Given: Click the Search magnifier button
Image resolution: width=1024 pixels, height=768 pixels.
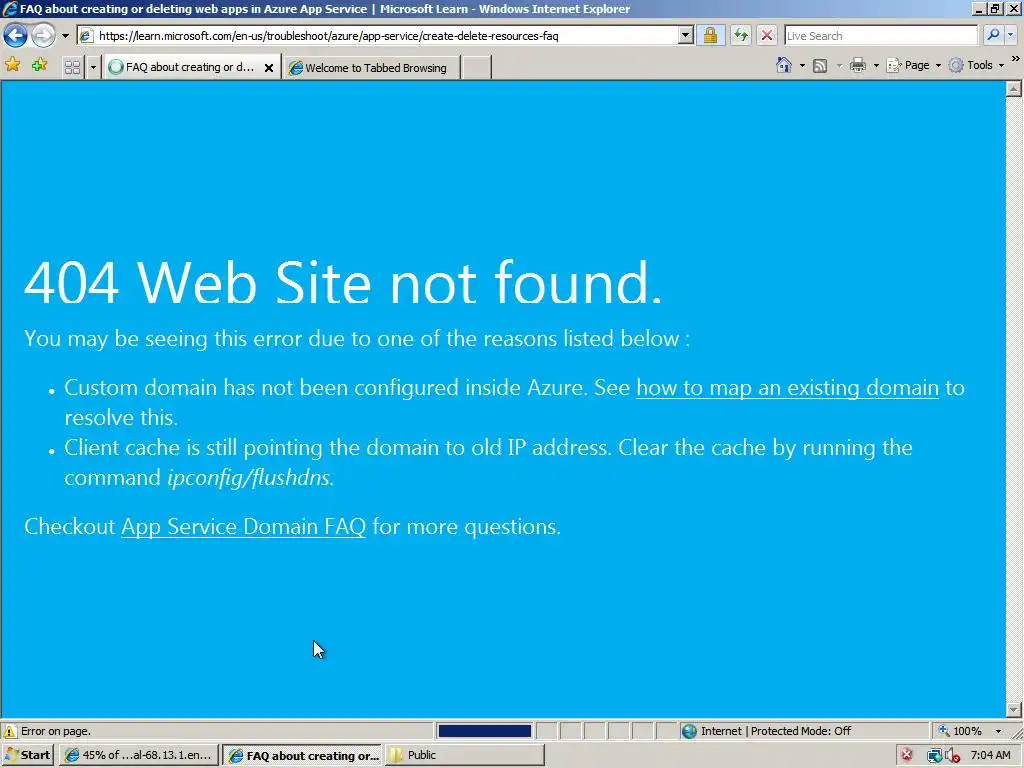Looking at the screenshot, I should (x=993, y=35).
